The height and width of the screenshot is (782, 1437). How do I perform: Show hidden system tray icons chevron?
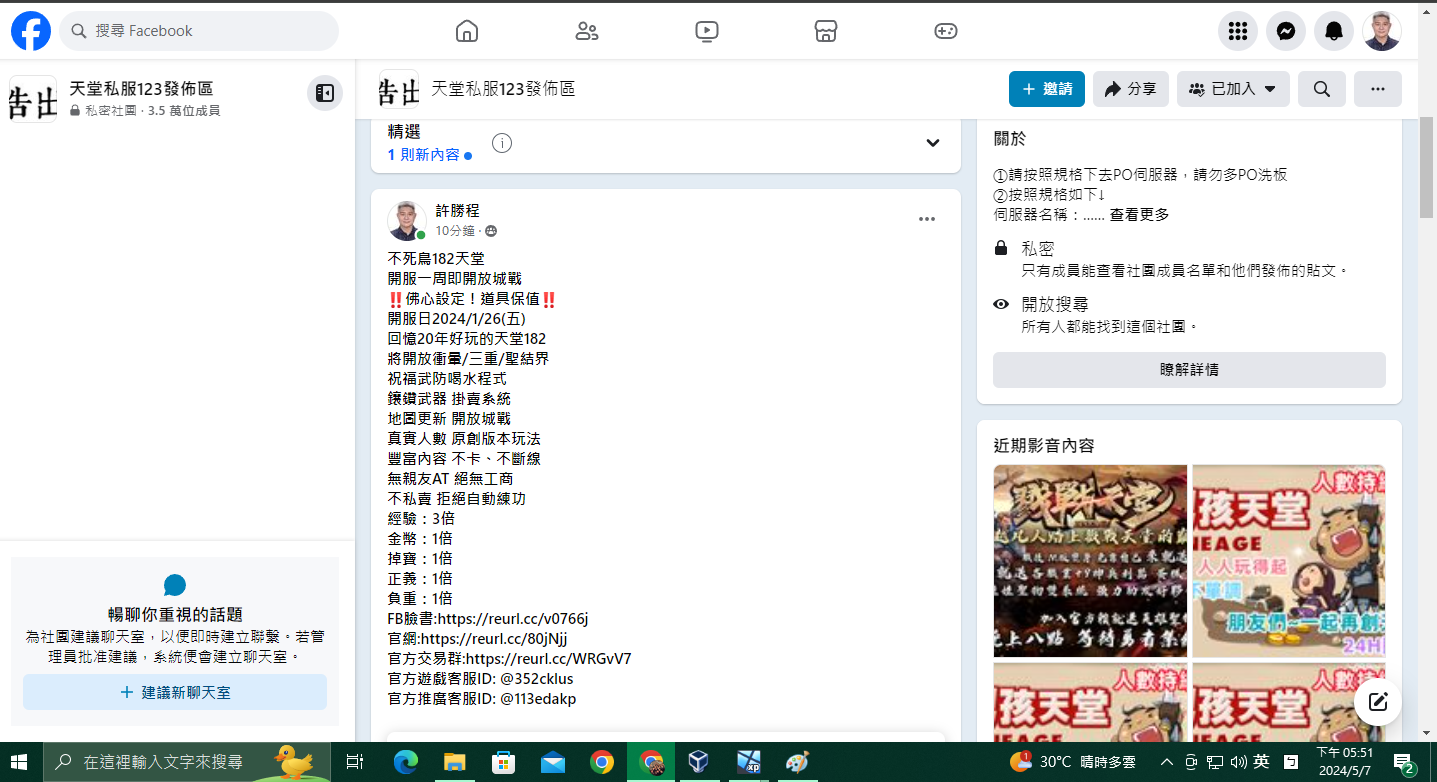pos(1167,761)
